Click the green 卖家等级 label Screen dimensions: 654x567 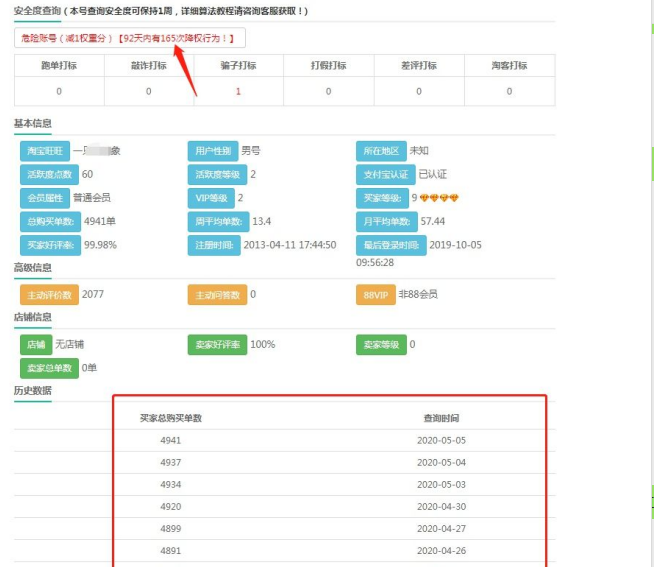(x=381, y=345)
